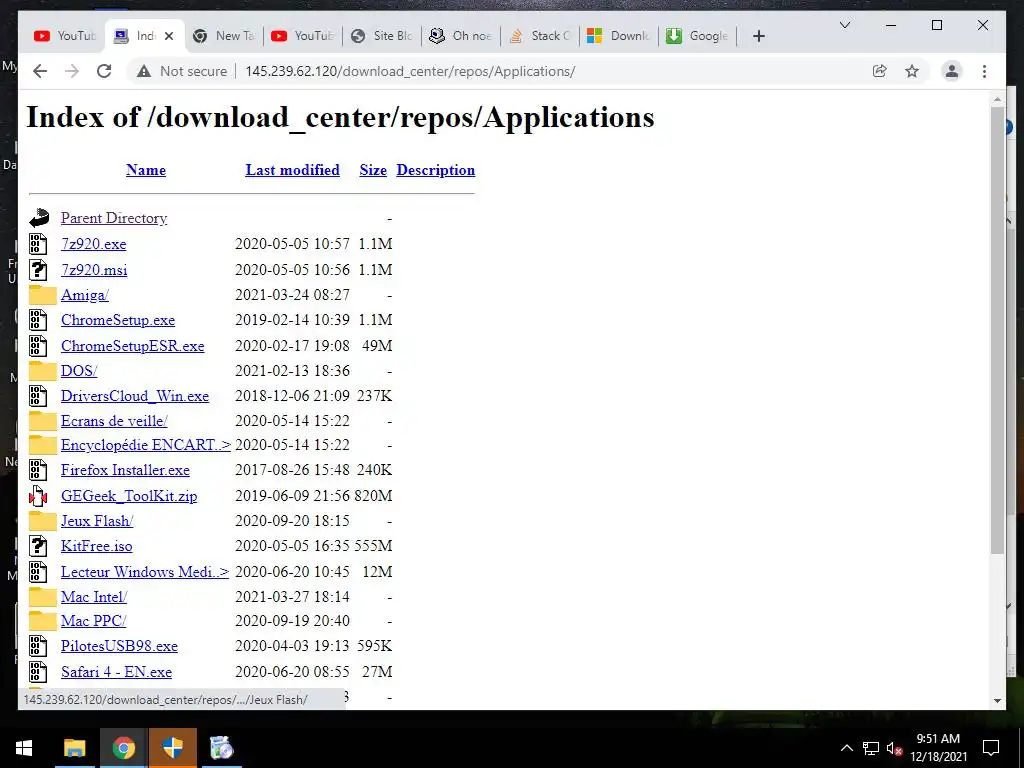Click the Not secure warning icon
This screenshot has height=768, width=1024.
click(144, 71)
